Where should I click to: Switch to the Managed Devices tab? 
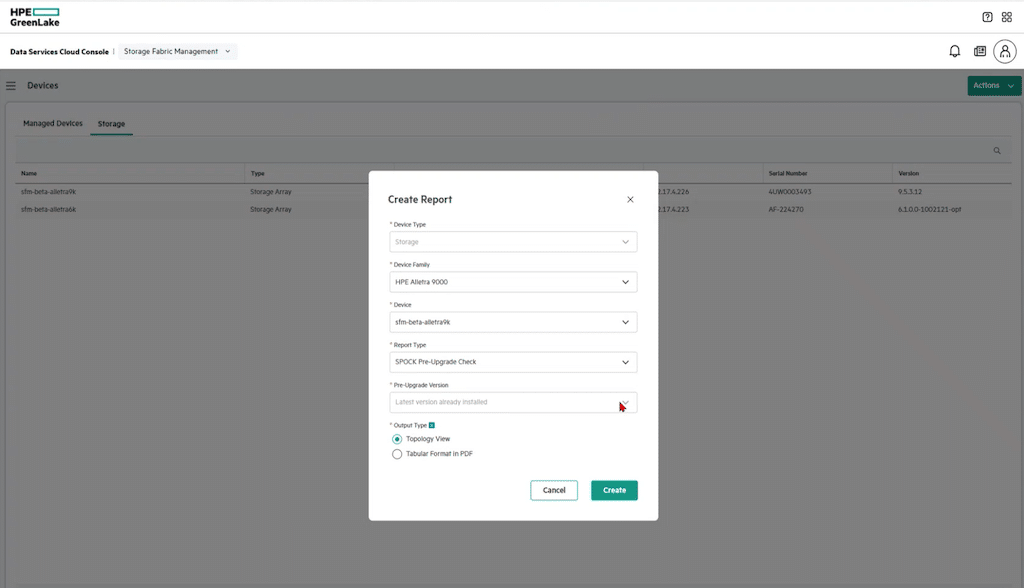(53, 123)
